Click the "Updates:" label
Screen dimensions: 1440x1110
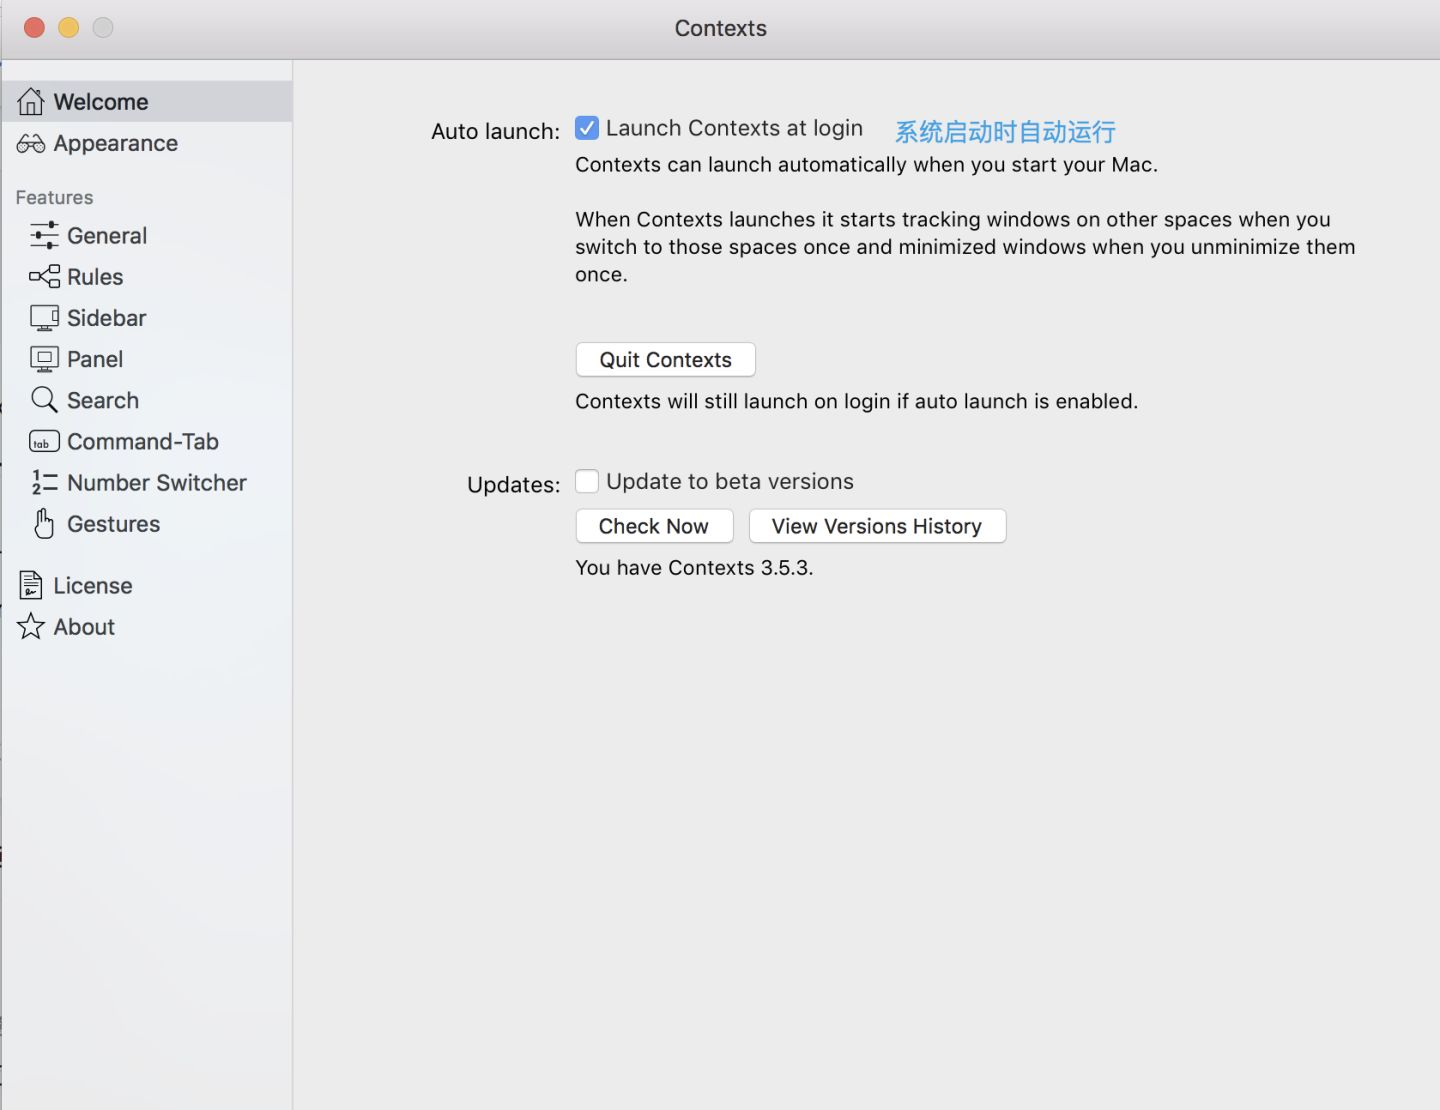tap(513, 485)
